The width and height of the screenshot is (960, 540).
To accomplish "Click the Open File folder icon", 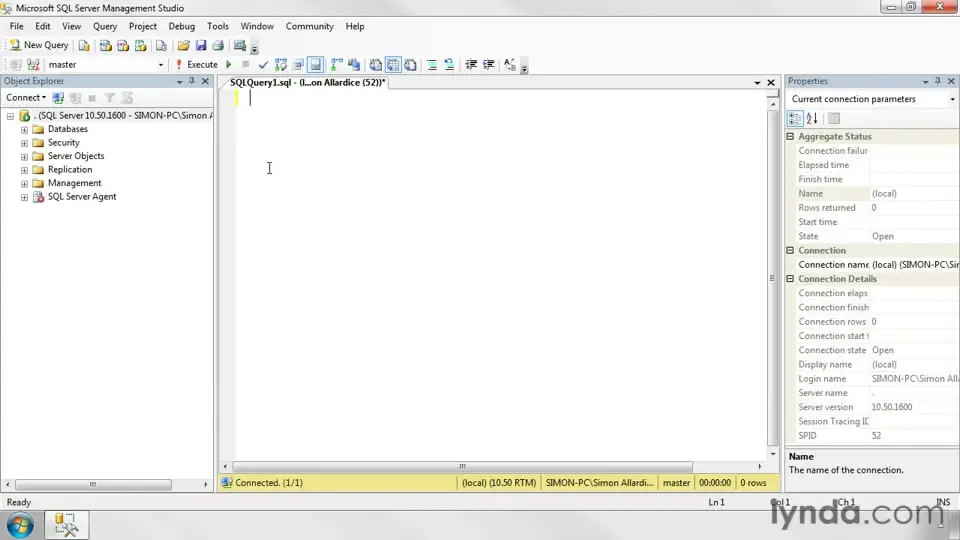I will point(183,45).
